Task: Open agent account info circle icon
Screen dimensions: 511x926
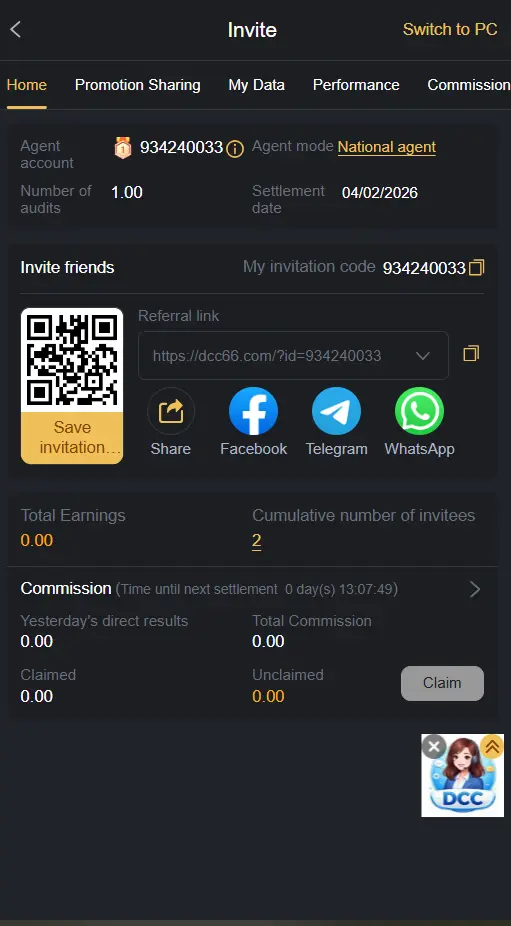Action: [235, 149]
